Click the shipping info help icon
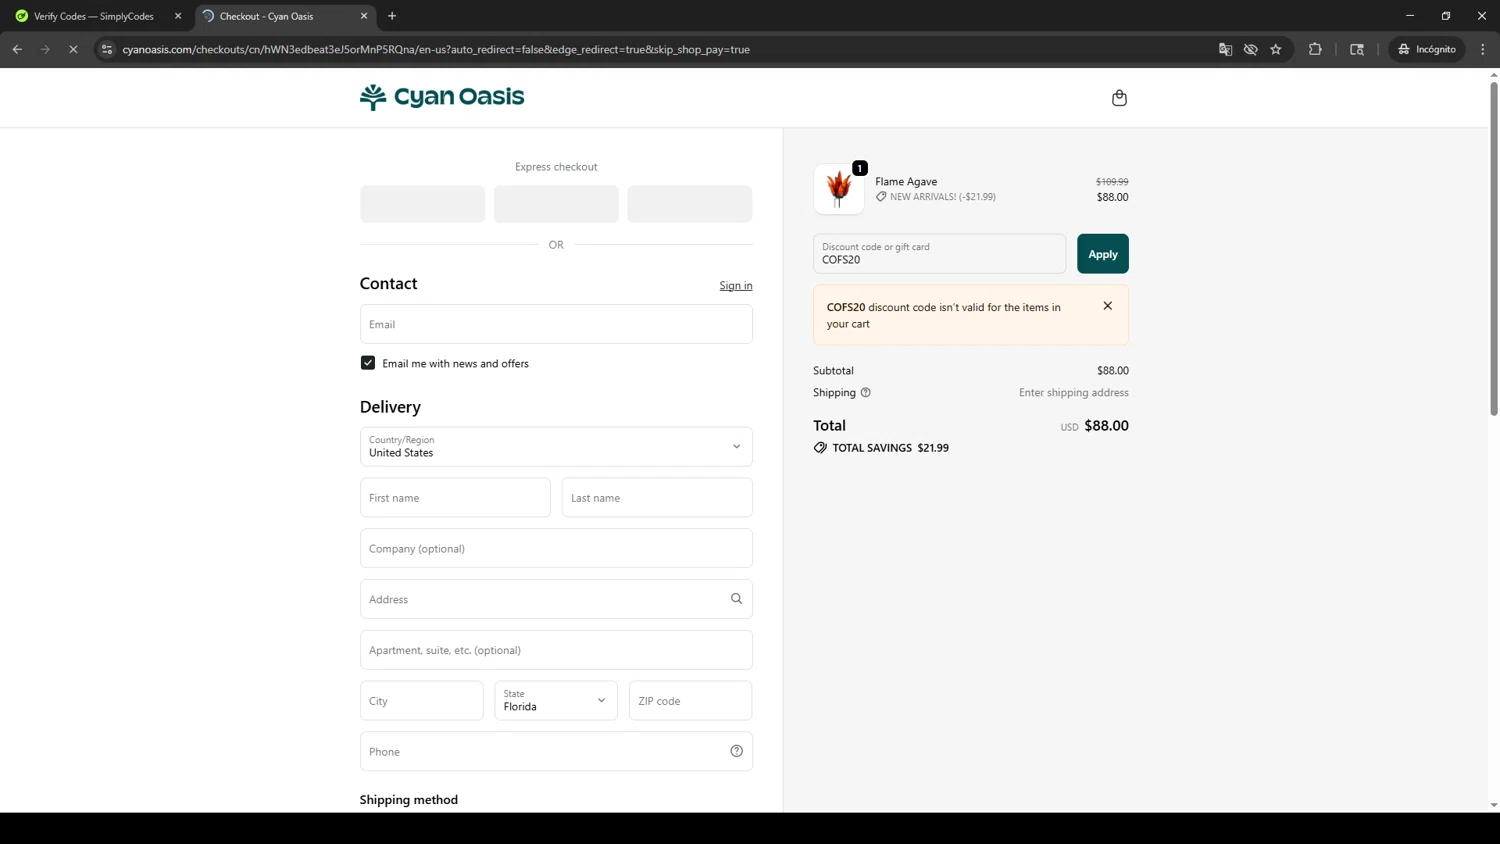 [866, 393]
